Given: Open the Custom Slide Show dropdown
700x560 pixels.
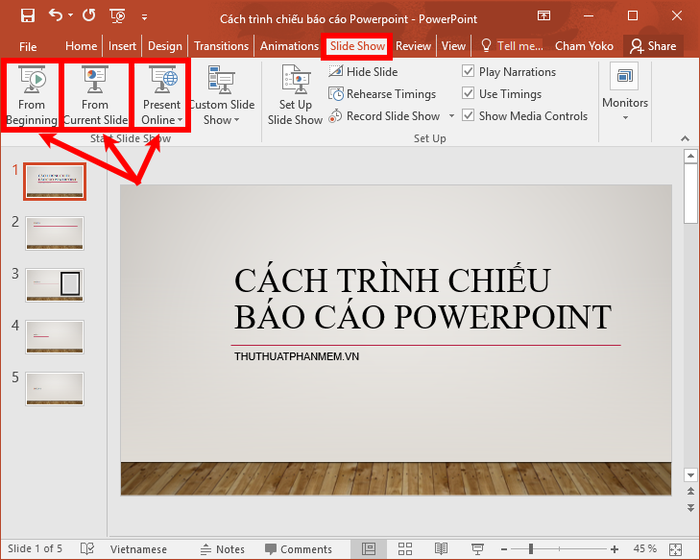Looking at the screenshot, I should pyautogui.click(x=221, y=120).
